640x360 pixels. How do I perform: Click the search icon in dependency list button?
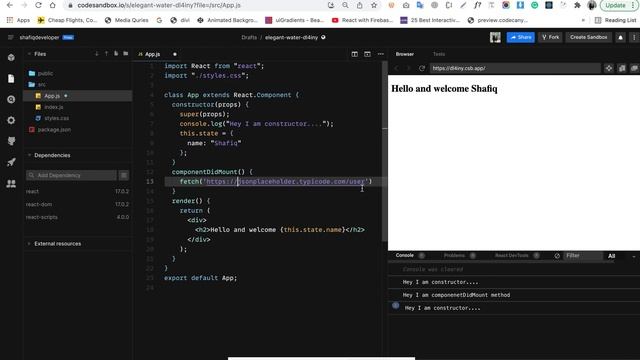click(124, 175)
